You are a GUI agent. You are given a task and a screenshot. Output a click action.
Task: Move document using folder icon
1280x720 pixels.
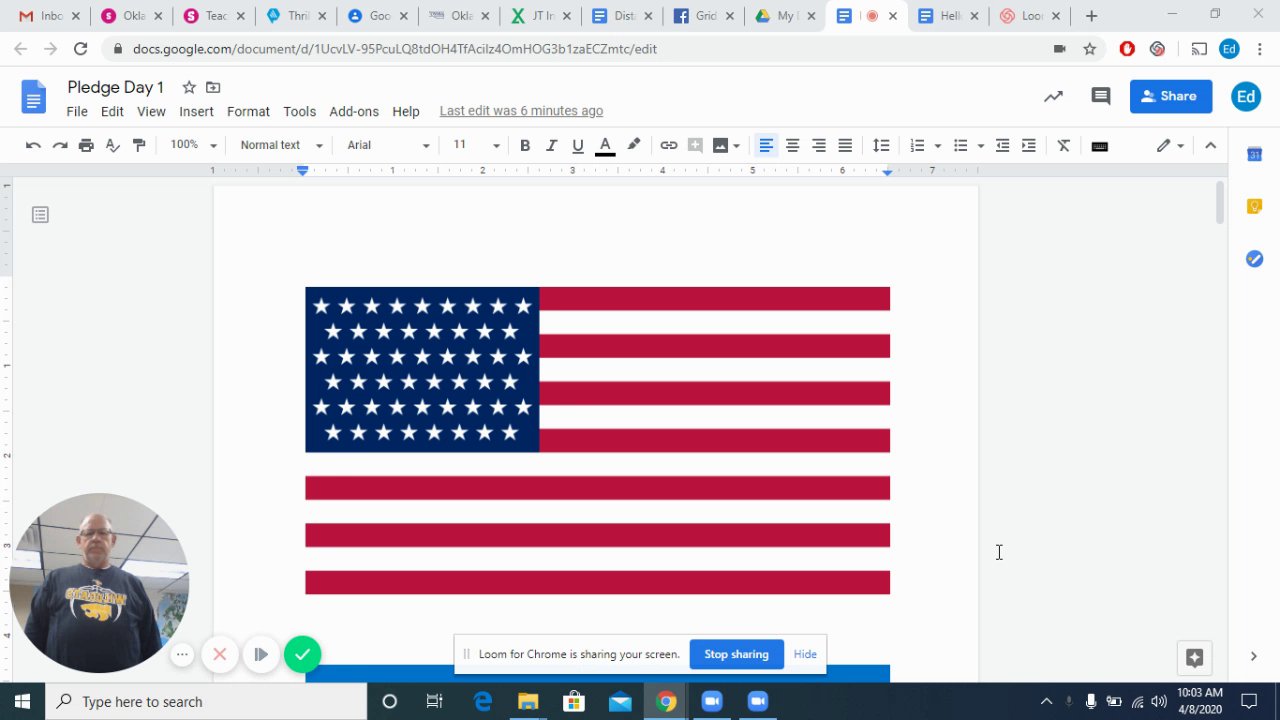213,87
